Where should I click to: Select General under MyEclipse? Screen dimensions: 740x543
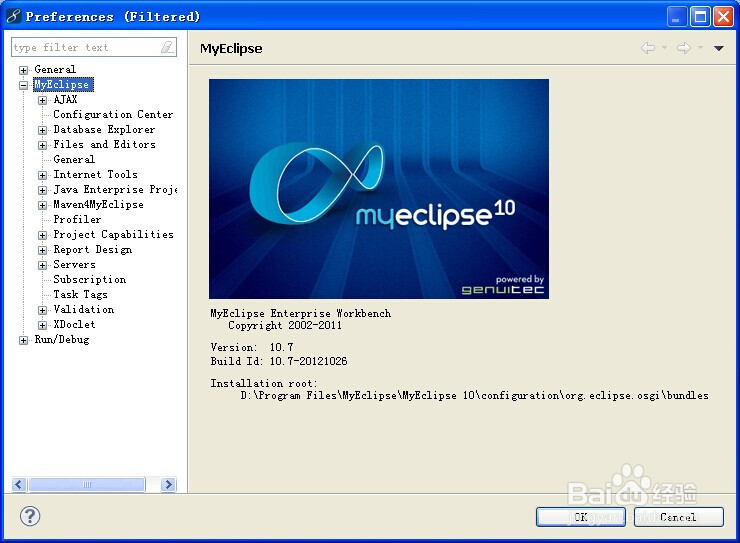pyautogui.click(x=74, y=159)
